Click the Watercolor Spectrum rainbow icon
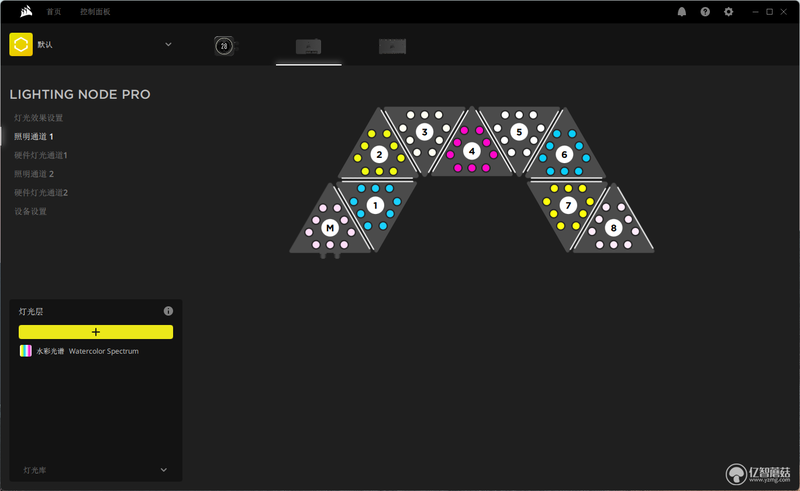Screen dimensions: 800x491 click(x=26, y=351)
